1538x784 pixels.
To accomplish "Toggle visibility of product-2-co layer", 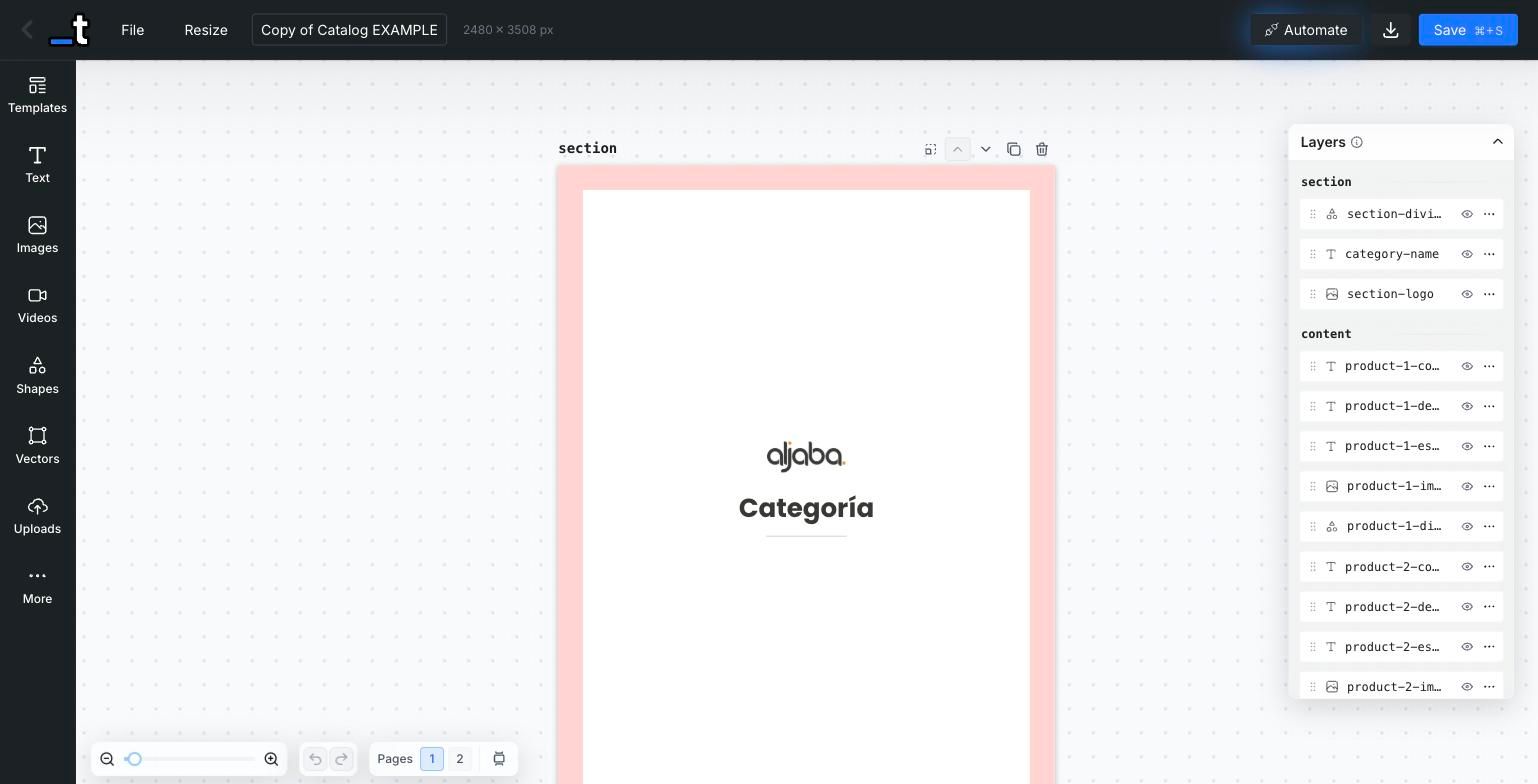I will [x=1467, y=567].
